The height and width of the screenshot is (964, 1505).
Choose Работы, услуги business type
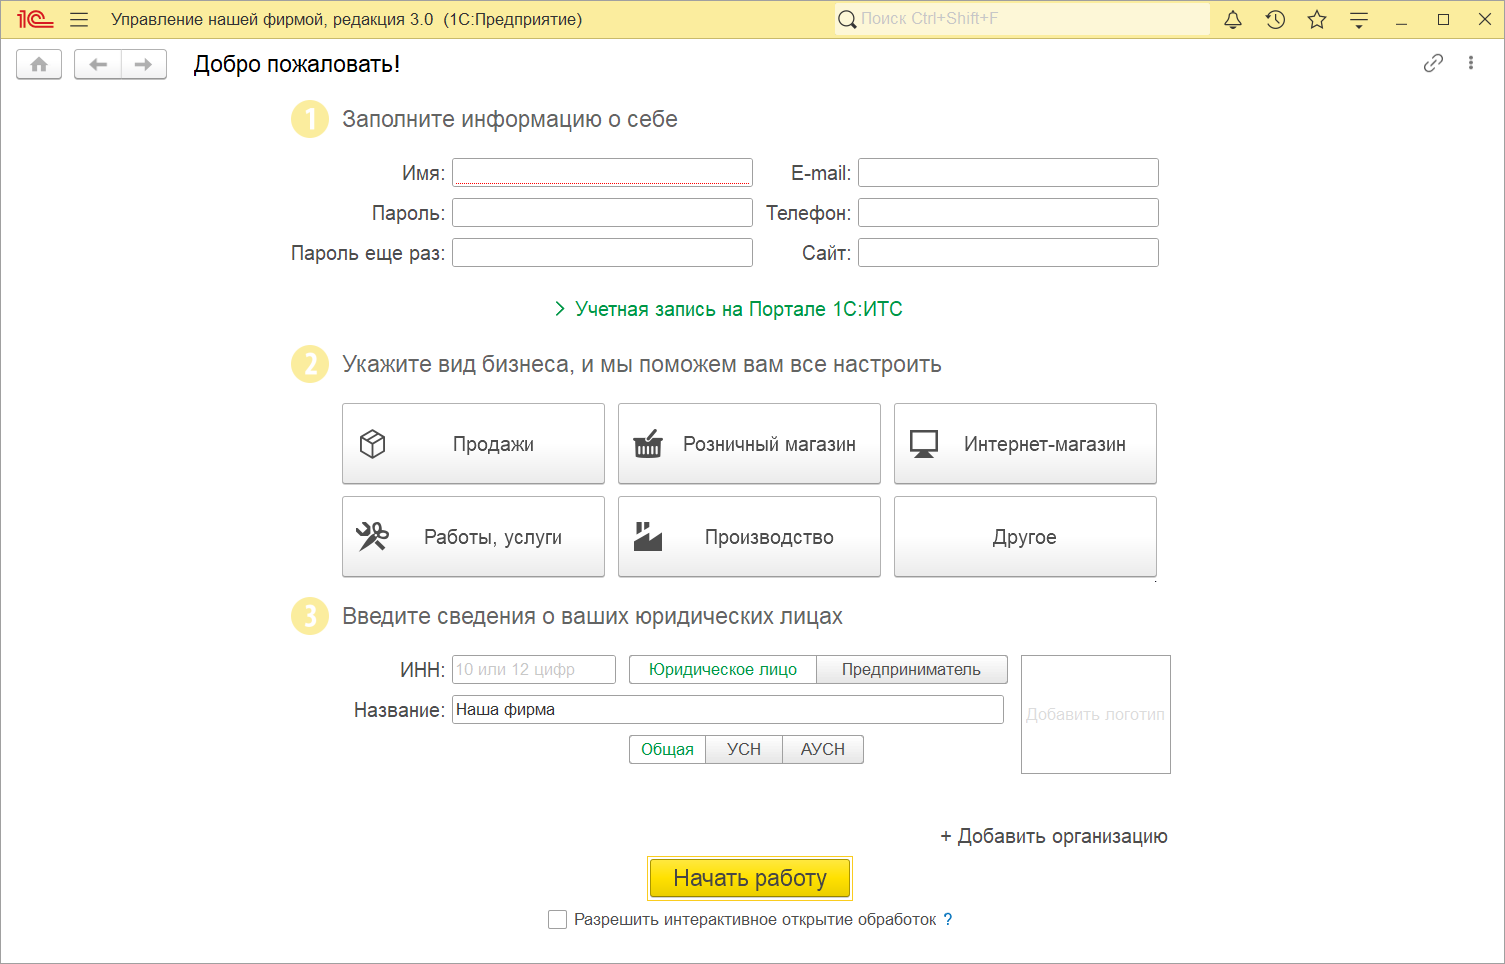tap(473, 537)
